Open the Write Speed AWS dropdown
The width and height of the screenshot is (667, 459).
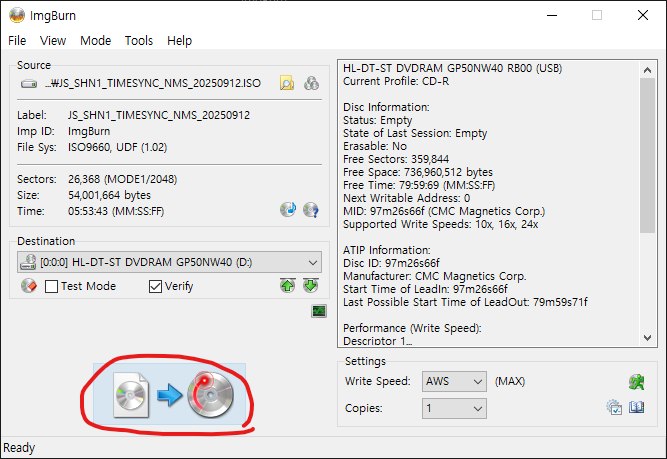pyautogui.click(x=476, y=381)
